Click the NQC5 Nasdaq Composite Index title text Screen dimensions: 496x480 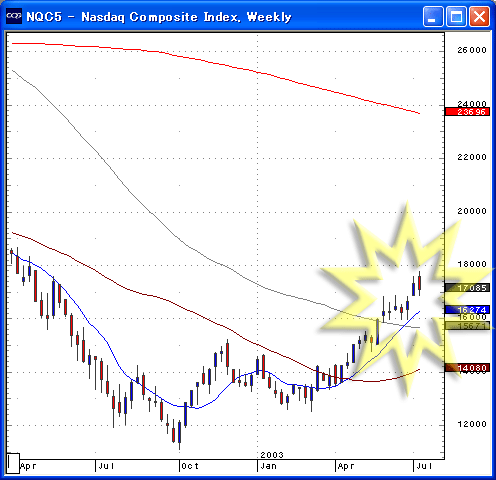click(x=159, y=17)
